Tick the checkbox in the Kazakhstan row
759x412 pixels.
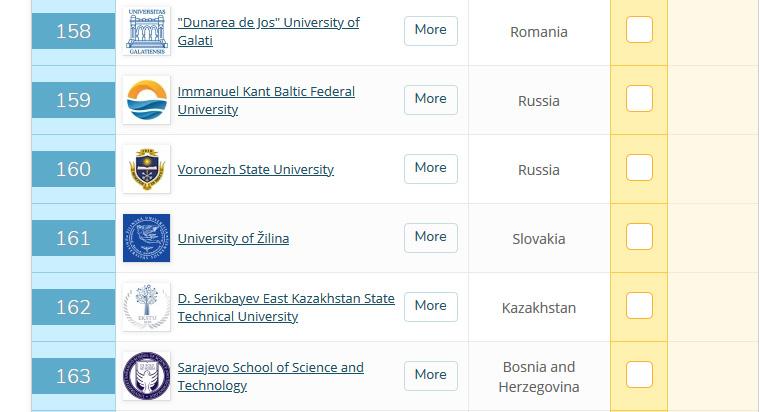[639, 306]
